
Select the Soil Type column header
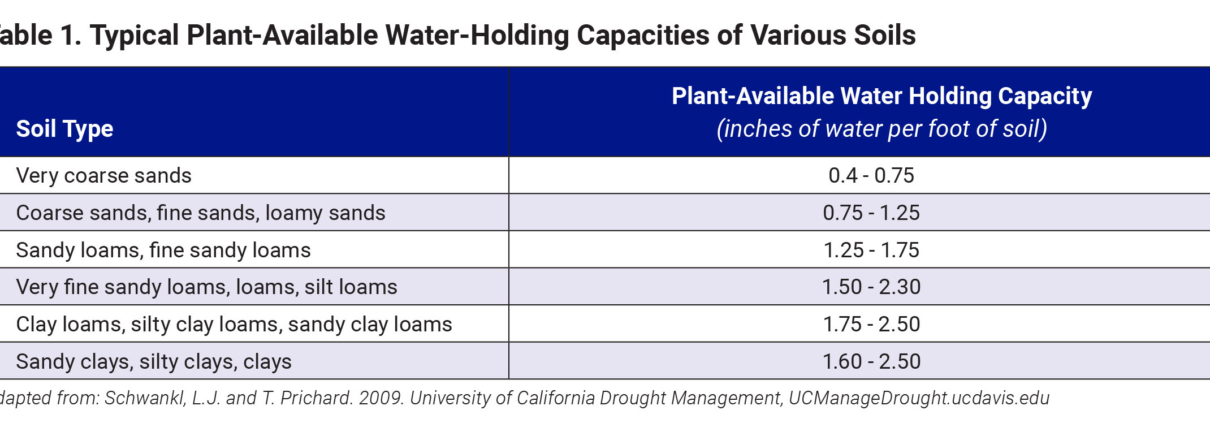coord(64,129)
